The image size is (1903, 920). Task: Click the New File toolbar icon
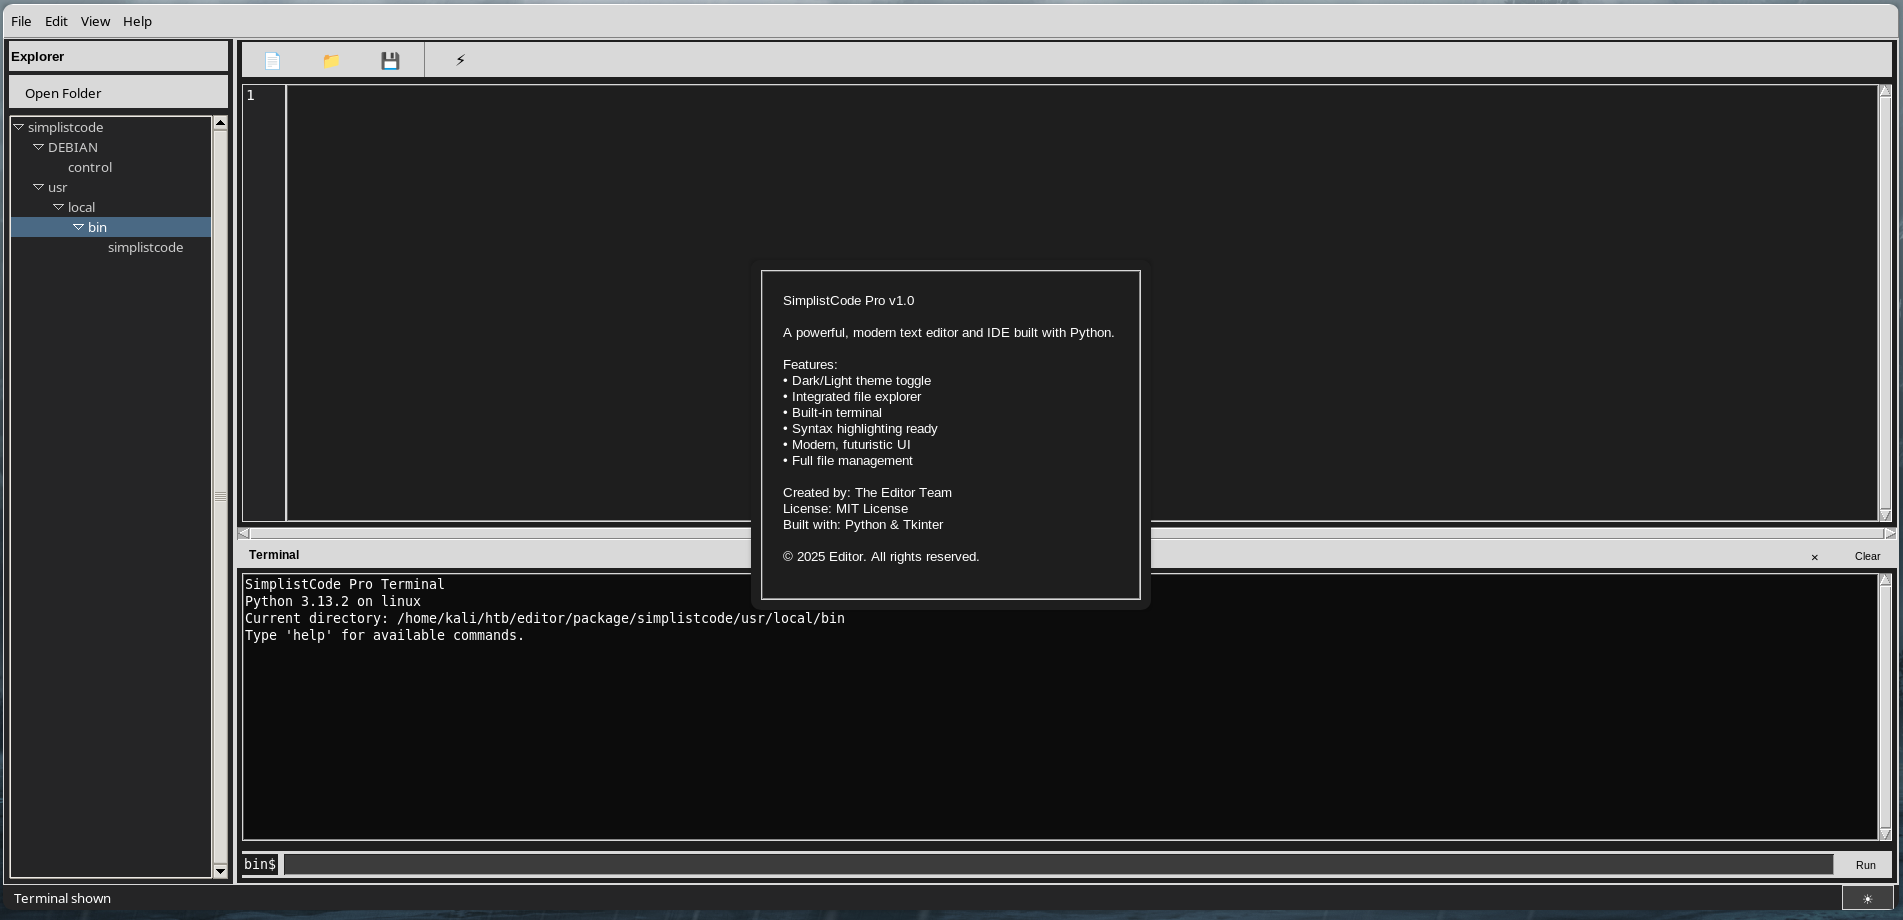[272, 61]
